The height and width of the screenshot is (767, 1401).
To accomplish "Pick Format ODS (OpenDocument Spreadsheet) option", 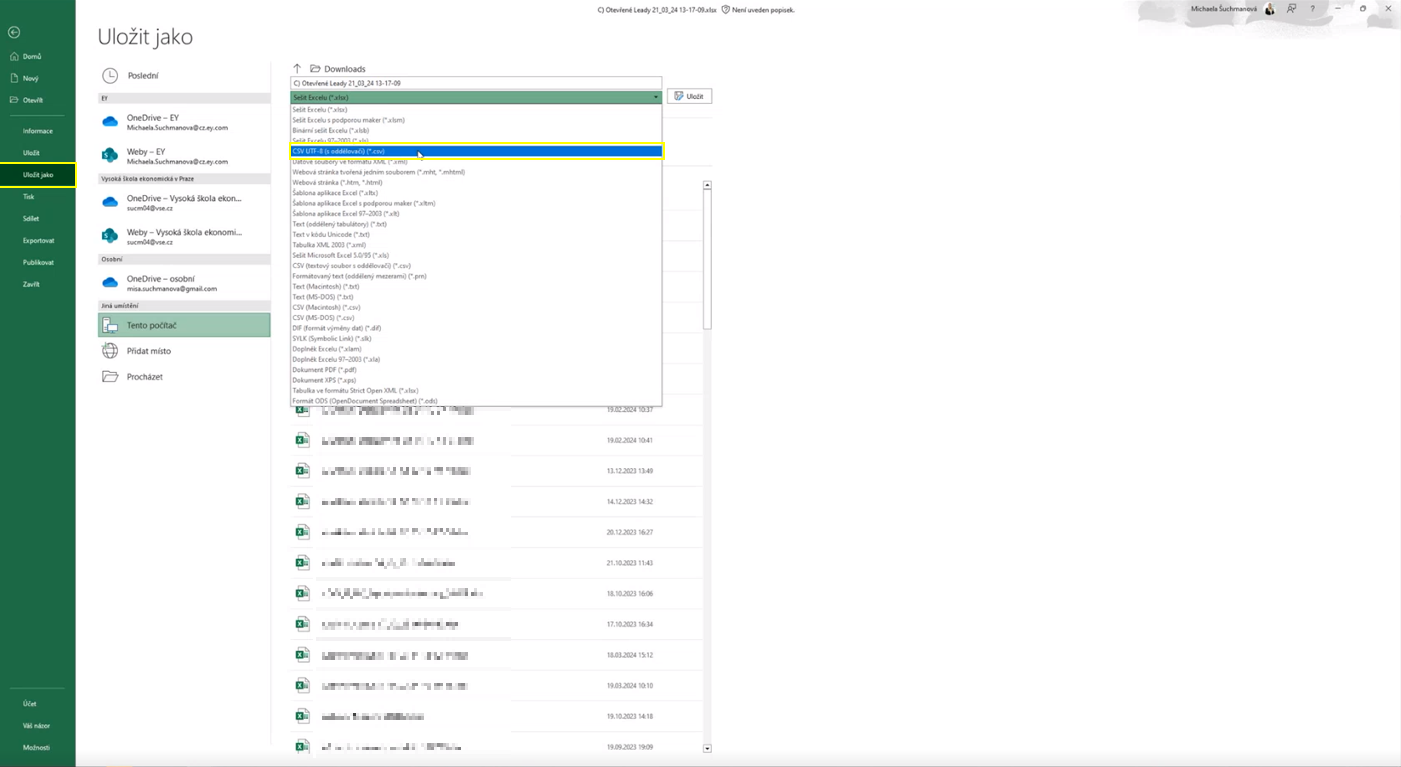I will [365, 401].
